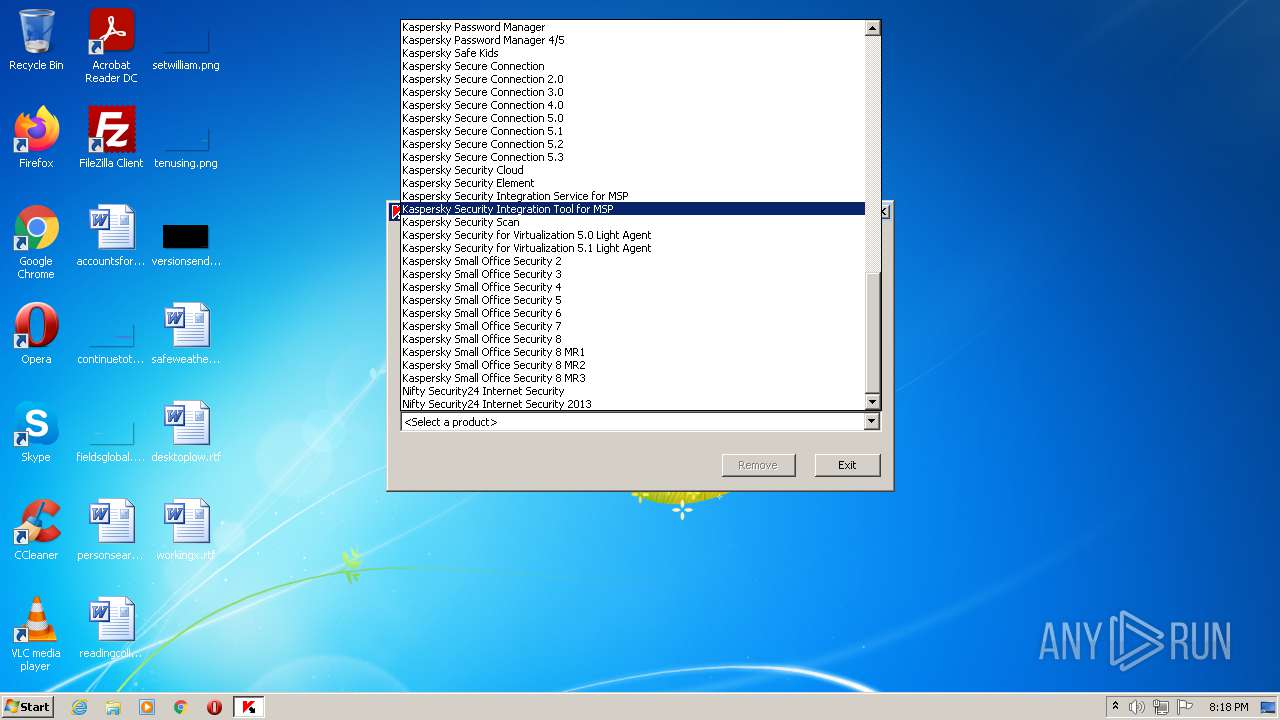Open FileZilla Client shortcut

click(x=111, y=138)
